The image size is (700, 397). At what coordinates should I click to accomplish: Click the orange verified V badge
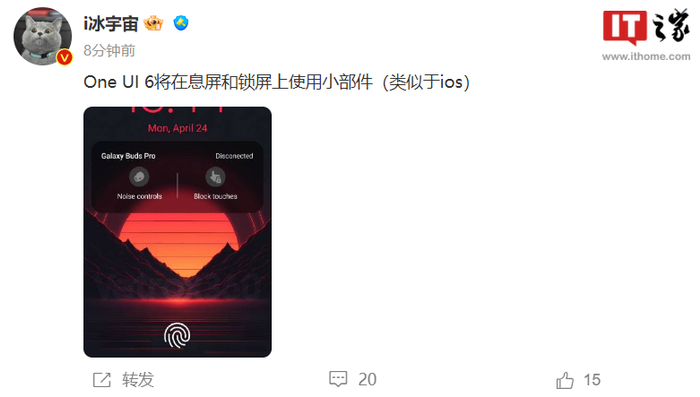pos(65,58)
